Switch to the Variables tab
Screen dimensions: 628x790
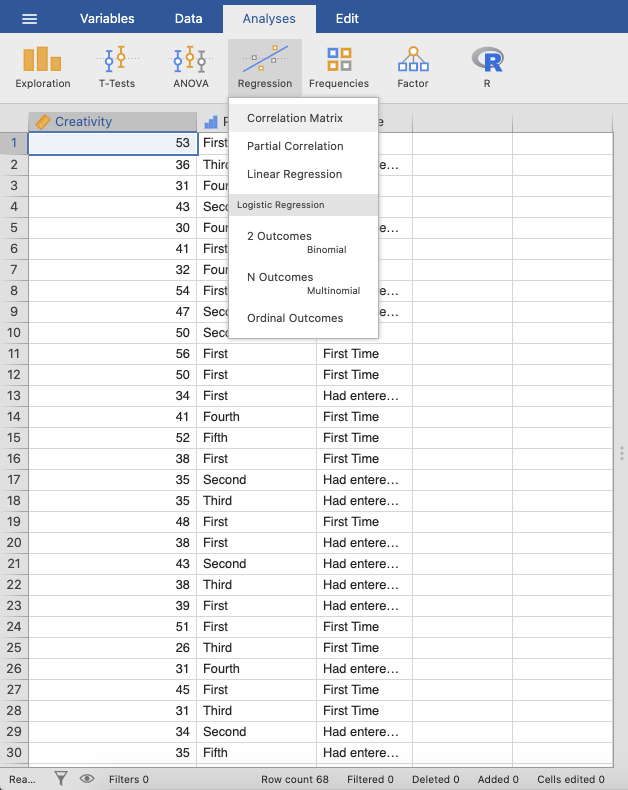coord(107,19)
